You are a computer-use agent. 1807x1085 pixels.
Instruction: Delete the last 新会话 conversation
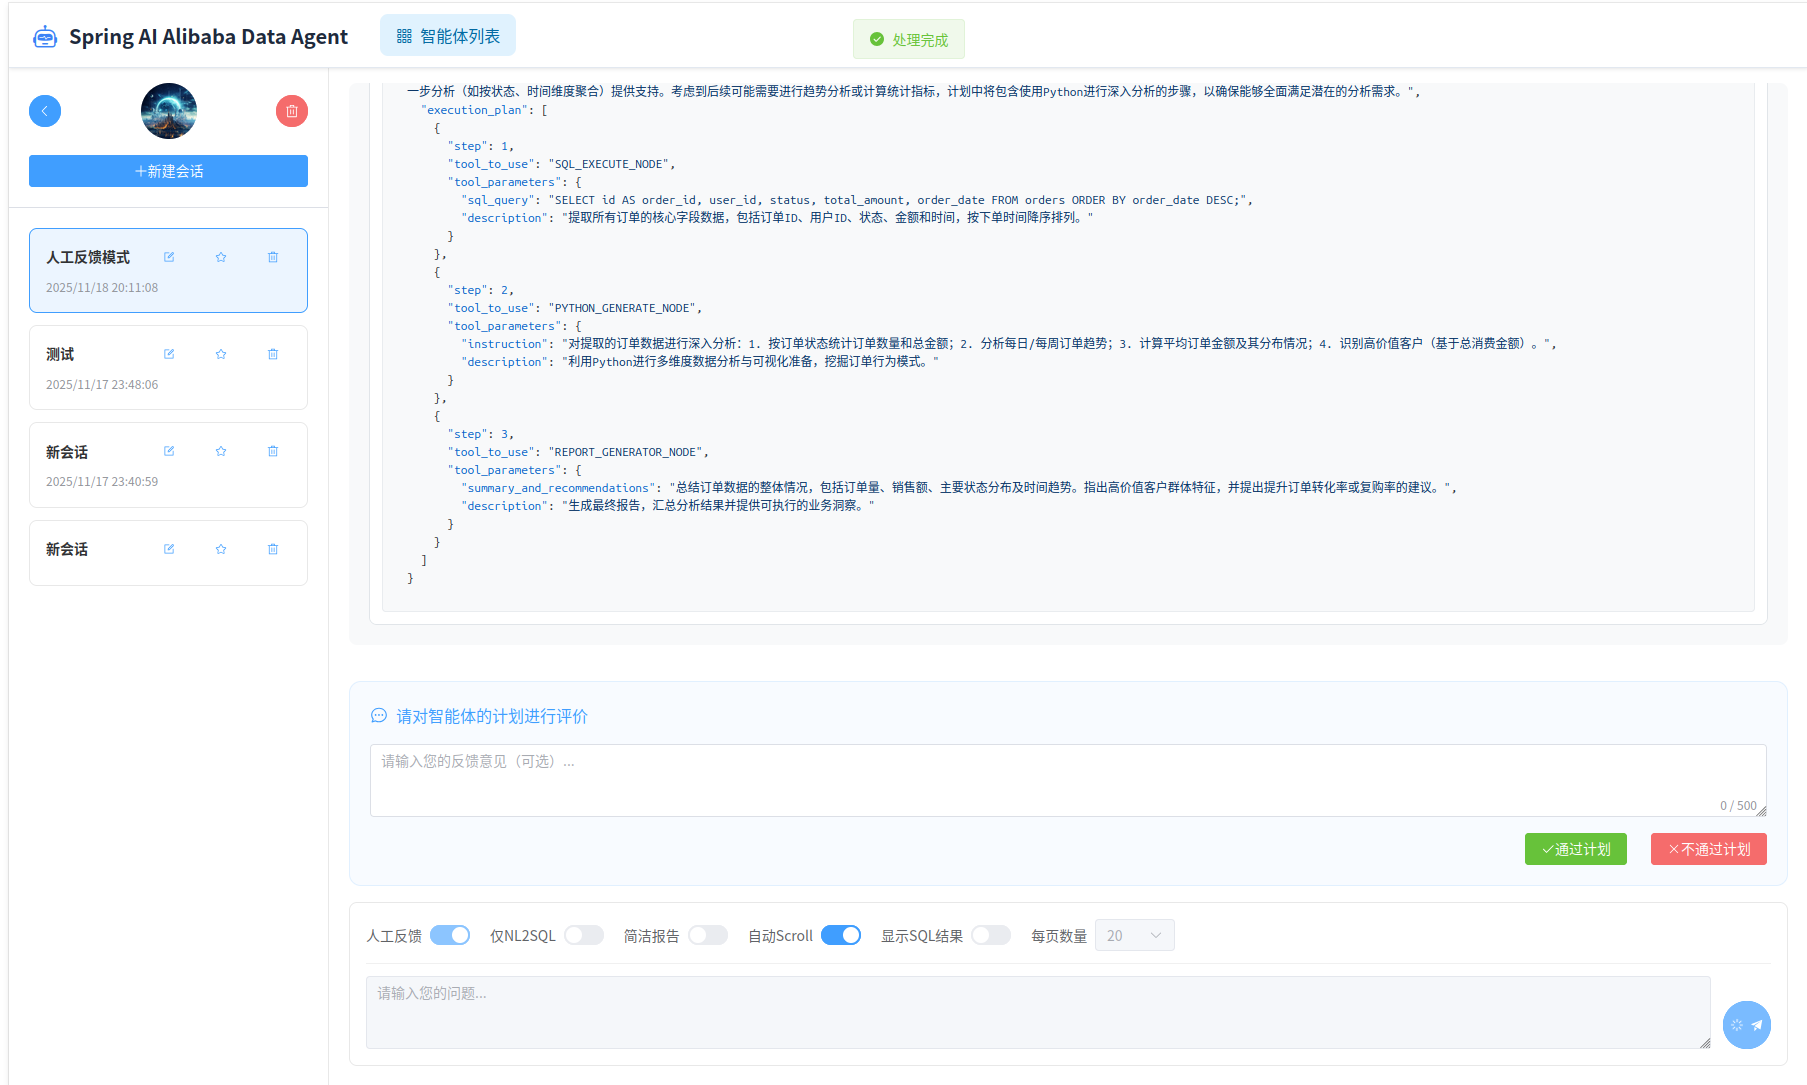pyautogui.click(x=273, y=549)
